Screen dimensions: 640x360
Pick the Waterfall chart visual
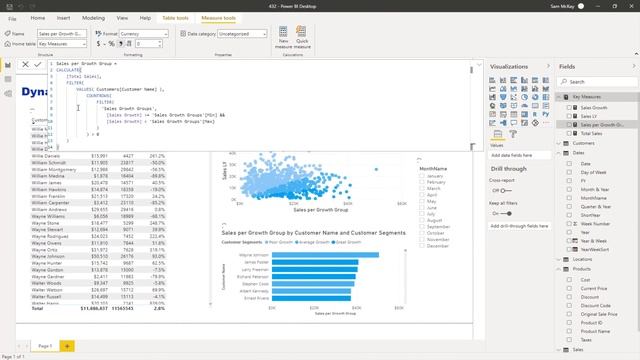[x=492, y=97]
